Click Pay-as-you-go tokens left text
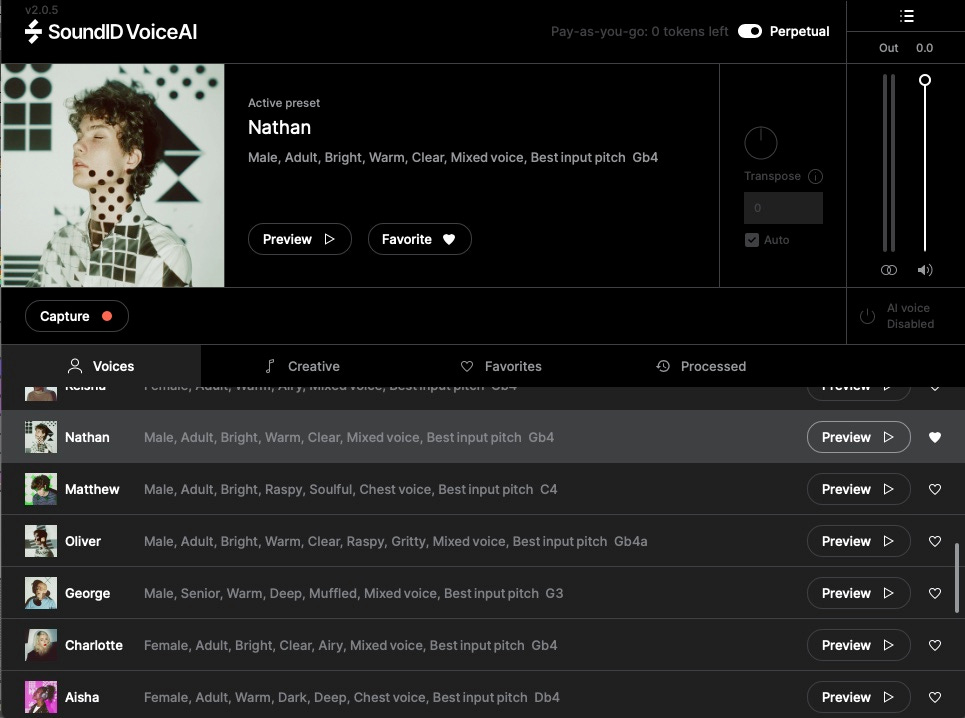The image size is (965, 718). (x=639, y=31)
